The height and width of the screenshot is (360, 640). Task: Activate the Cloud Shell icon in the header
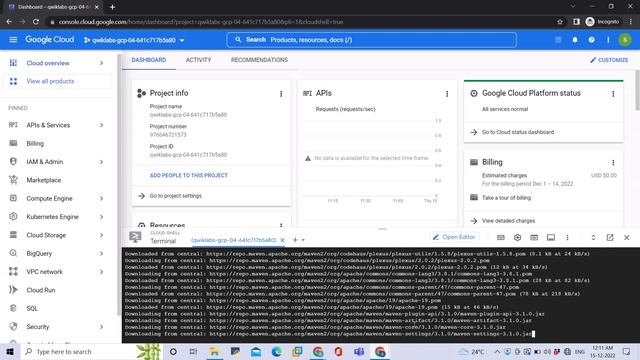click(x=558, y=40)
